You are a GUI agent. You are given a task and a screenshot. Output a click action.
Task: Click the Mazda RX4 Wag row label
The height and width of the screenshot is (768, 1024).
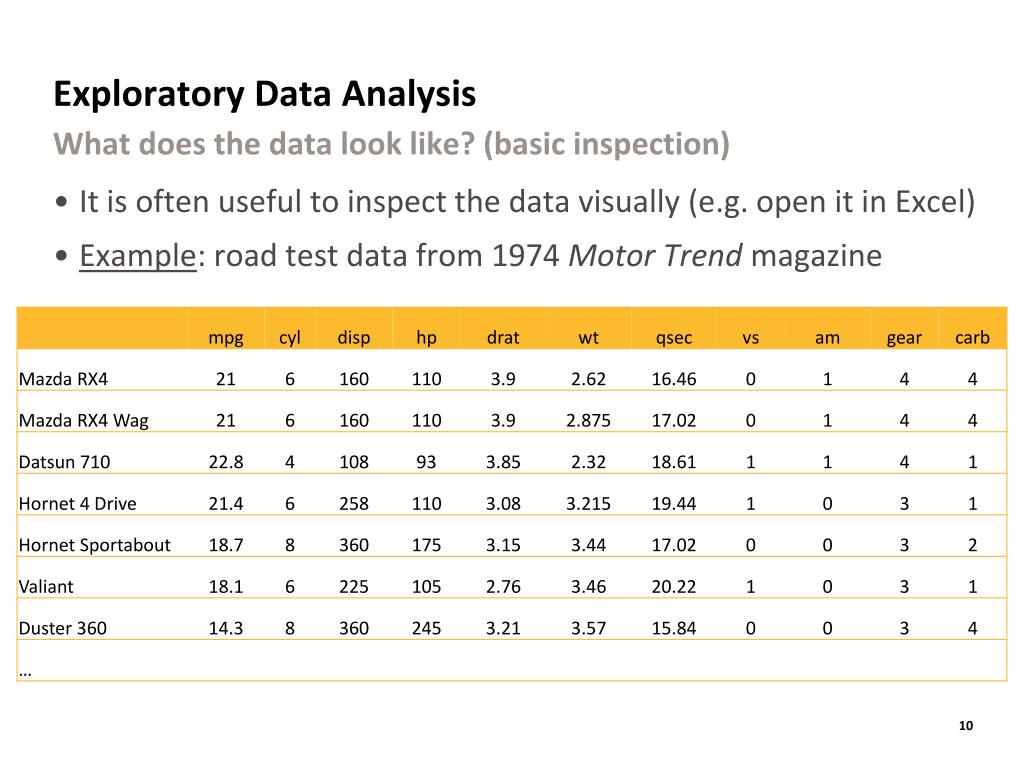point(84,421)
